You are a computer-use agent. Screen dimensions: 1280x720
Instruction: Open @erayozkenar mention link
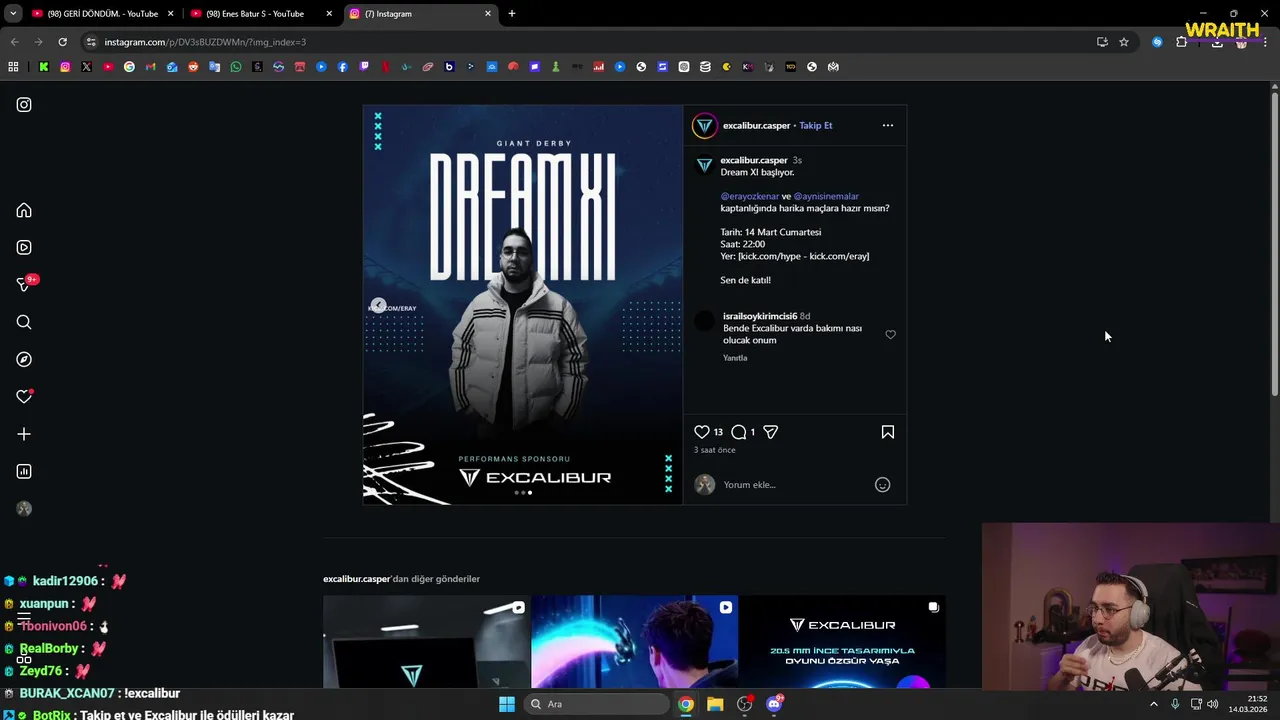(x=750, y=196)
